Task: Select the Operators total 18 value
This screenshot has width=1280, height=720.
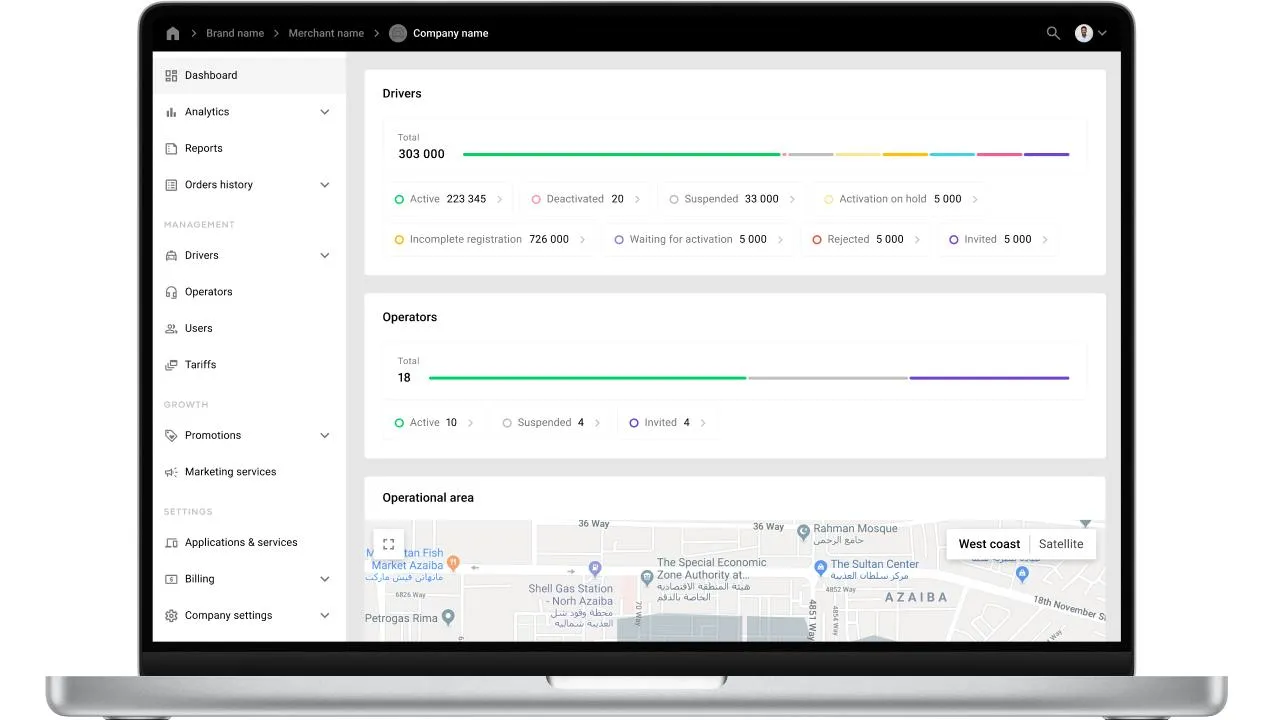Action: pos(404,378)
